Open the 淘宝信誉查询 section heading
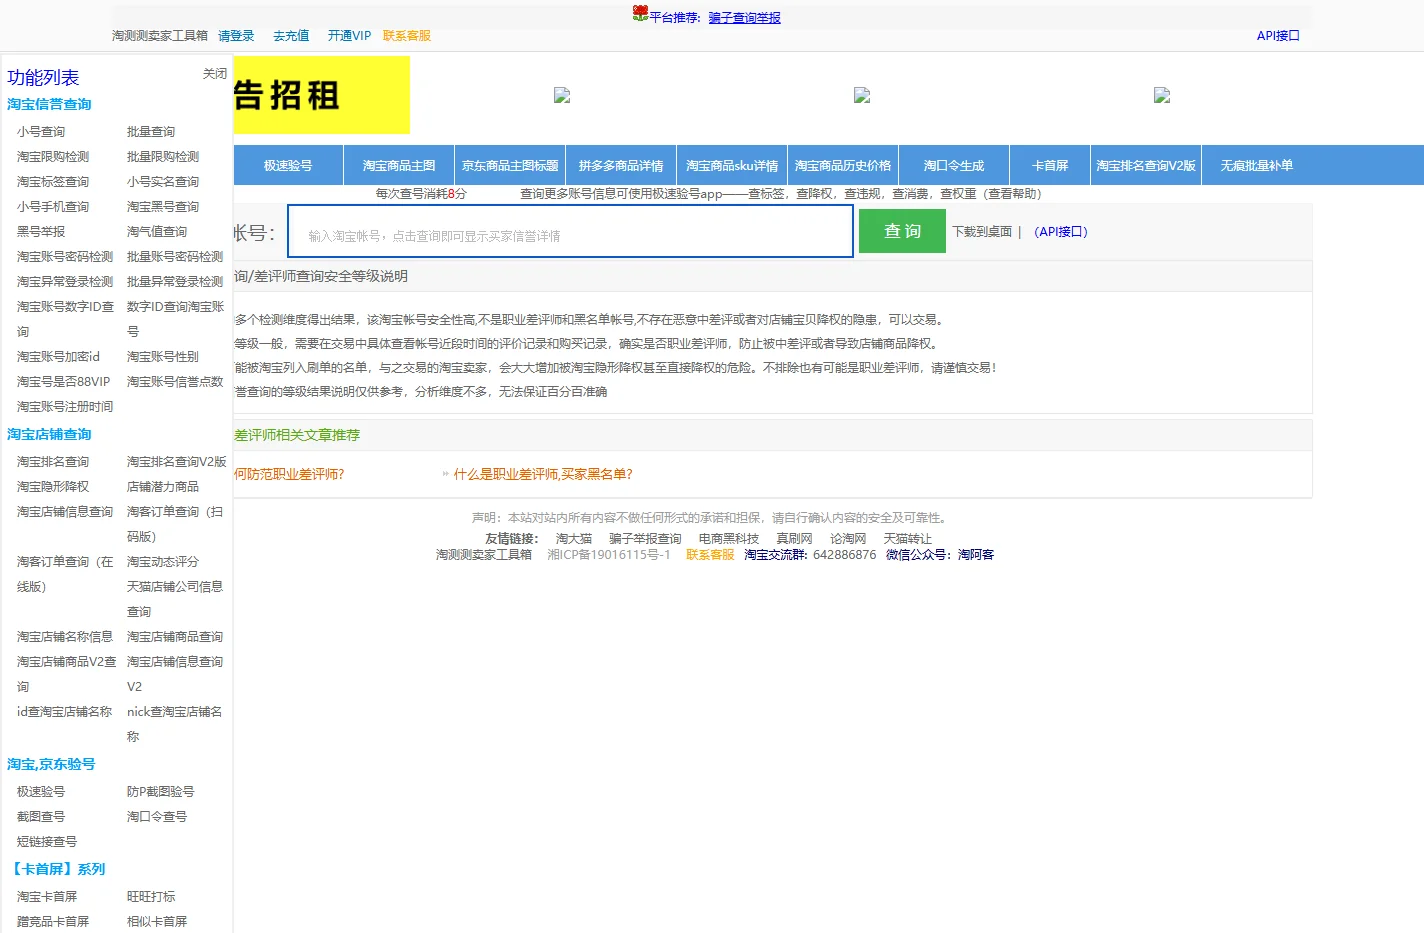Screen dimensions: 1424x933 click(x=49, y=104)
